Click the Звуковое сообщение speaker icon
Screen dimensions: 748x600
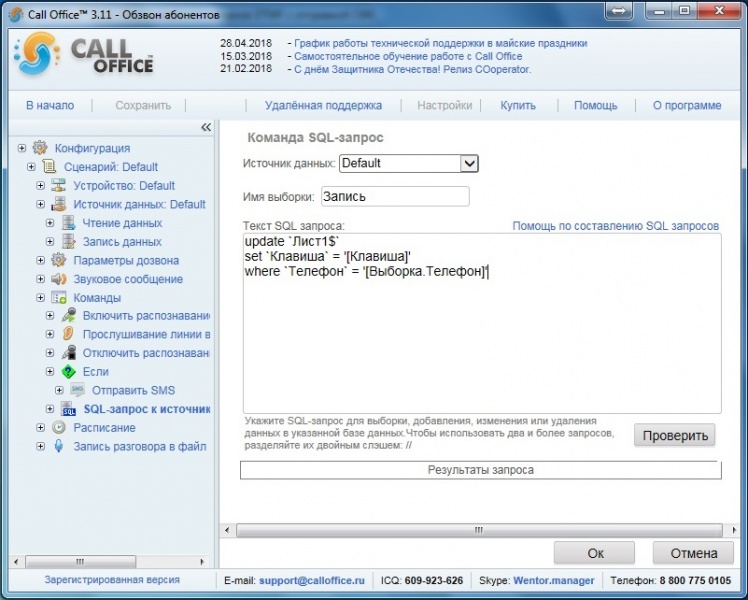coord(59,279)
